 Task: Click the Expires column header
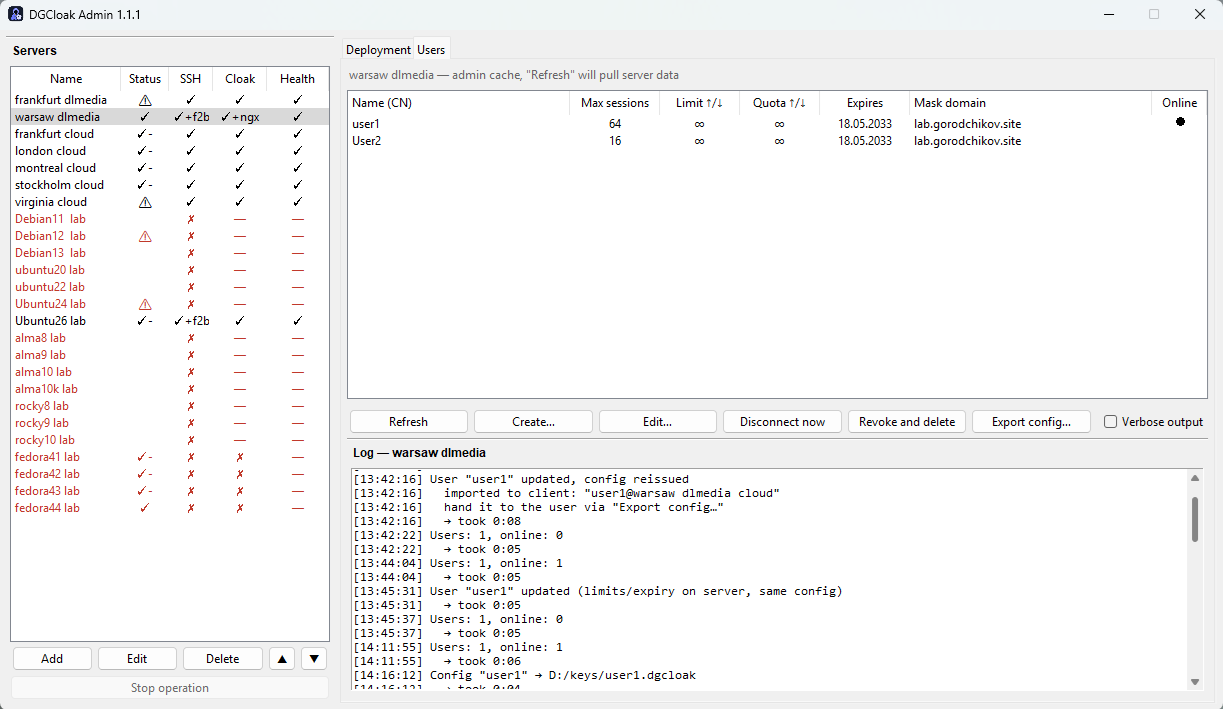point(865,103)
